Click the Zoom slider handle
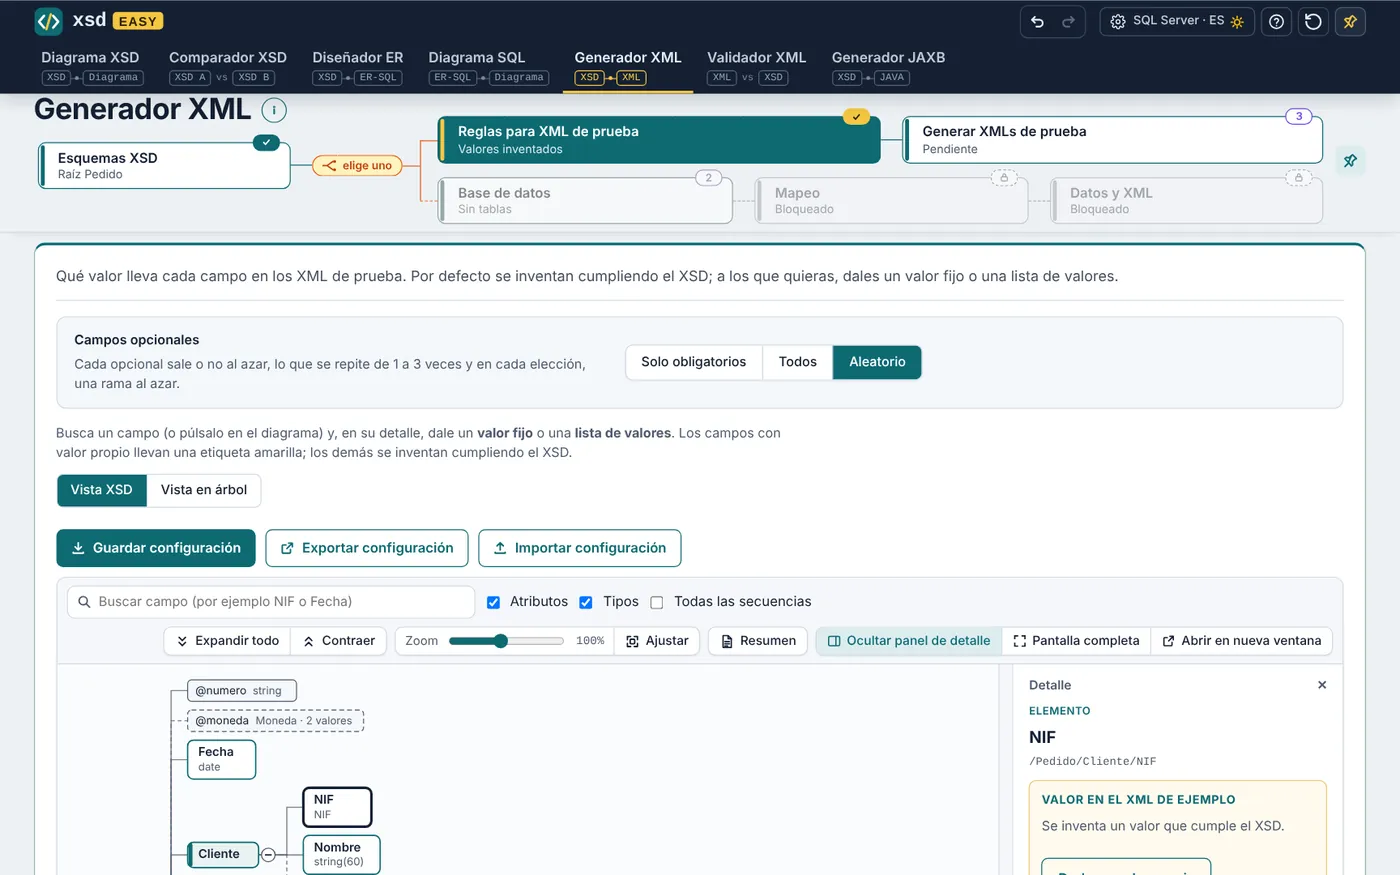 (501, 641)
